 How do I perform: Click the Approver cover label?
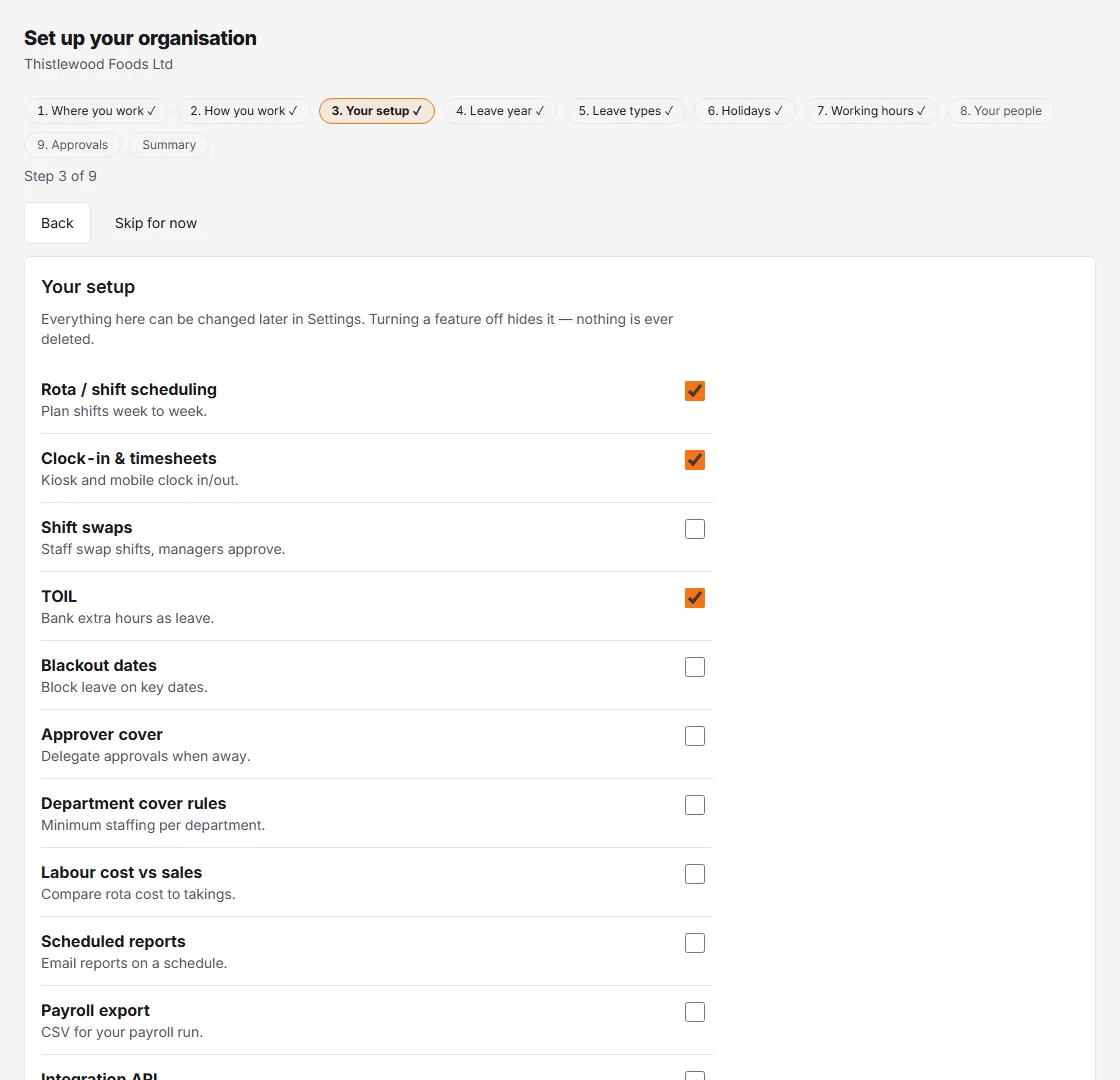point(102,734)
